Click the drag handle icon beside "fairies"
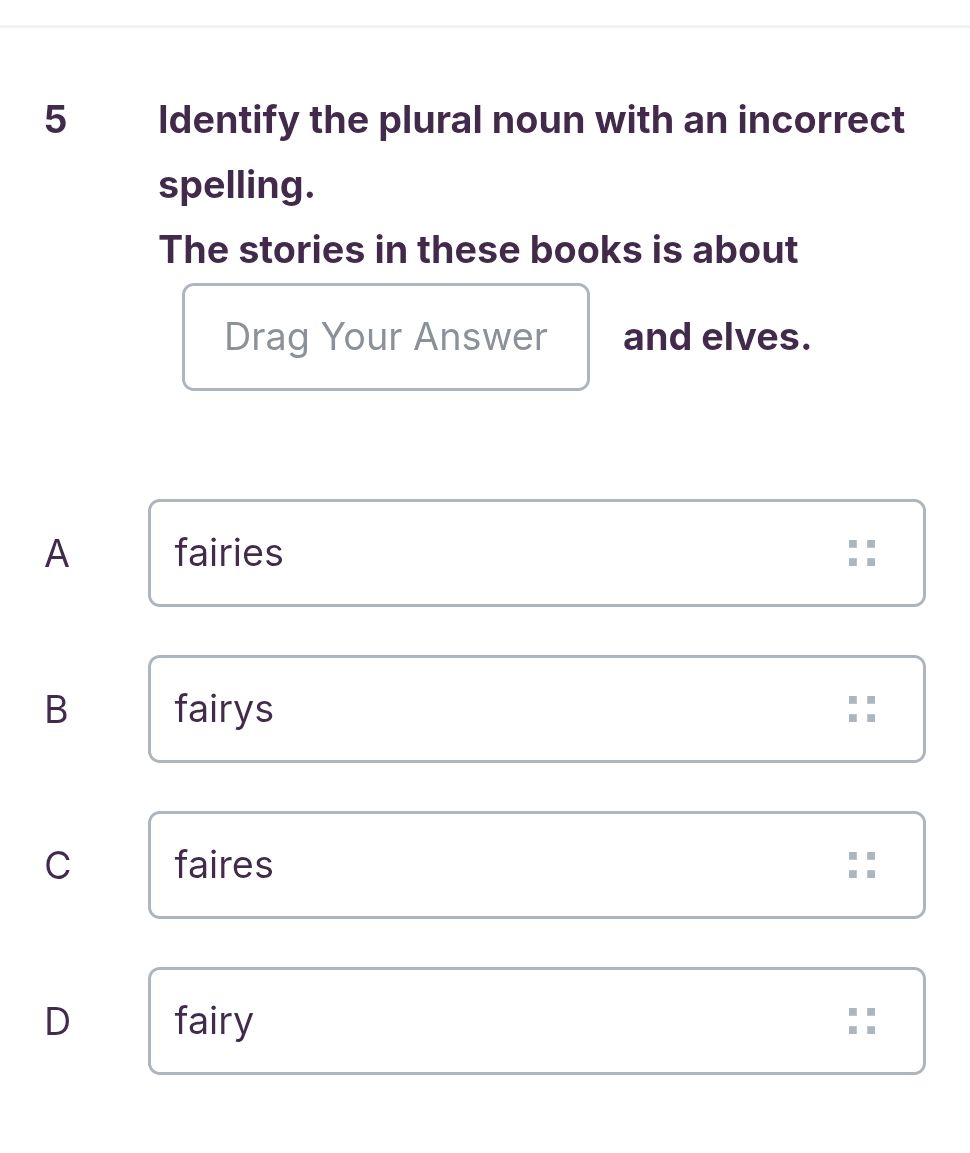The height and width of the screenshot is (1153, 970). (861, 553)
